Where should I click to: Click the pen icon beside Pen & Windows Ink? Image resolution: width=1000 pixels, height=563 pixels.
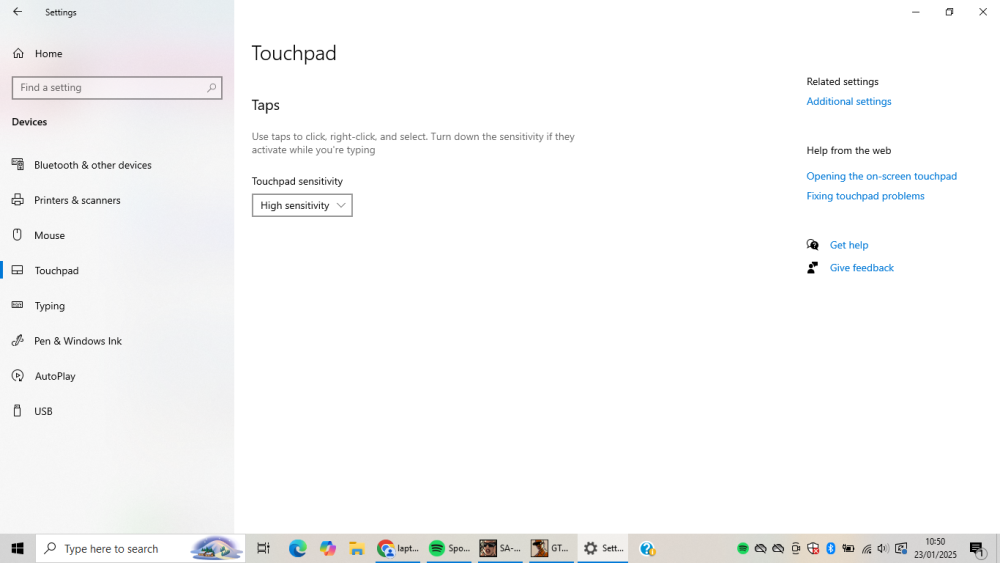point(18,340)
